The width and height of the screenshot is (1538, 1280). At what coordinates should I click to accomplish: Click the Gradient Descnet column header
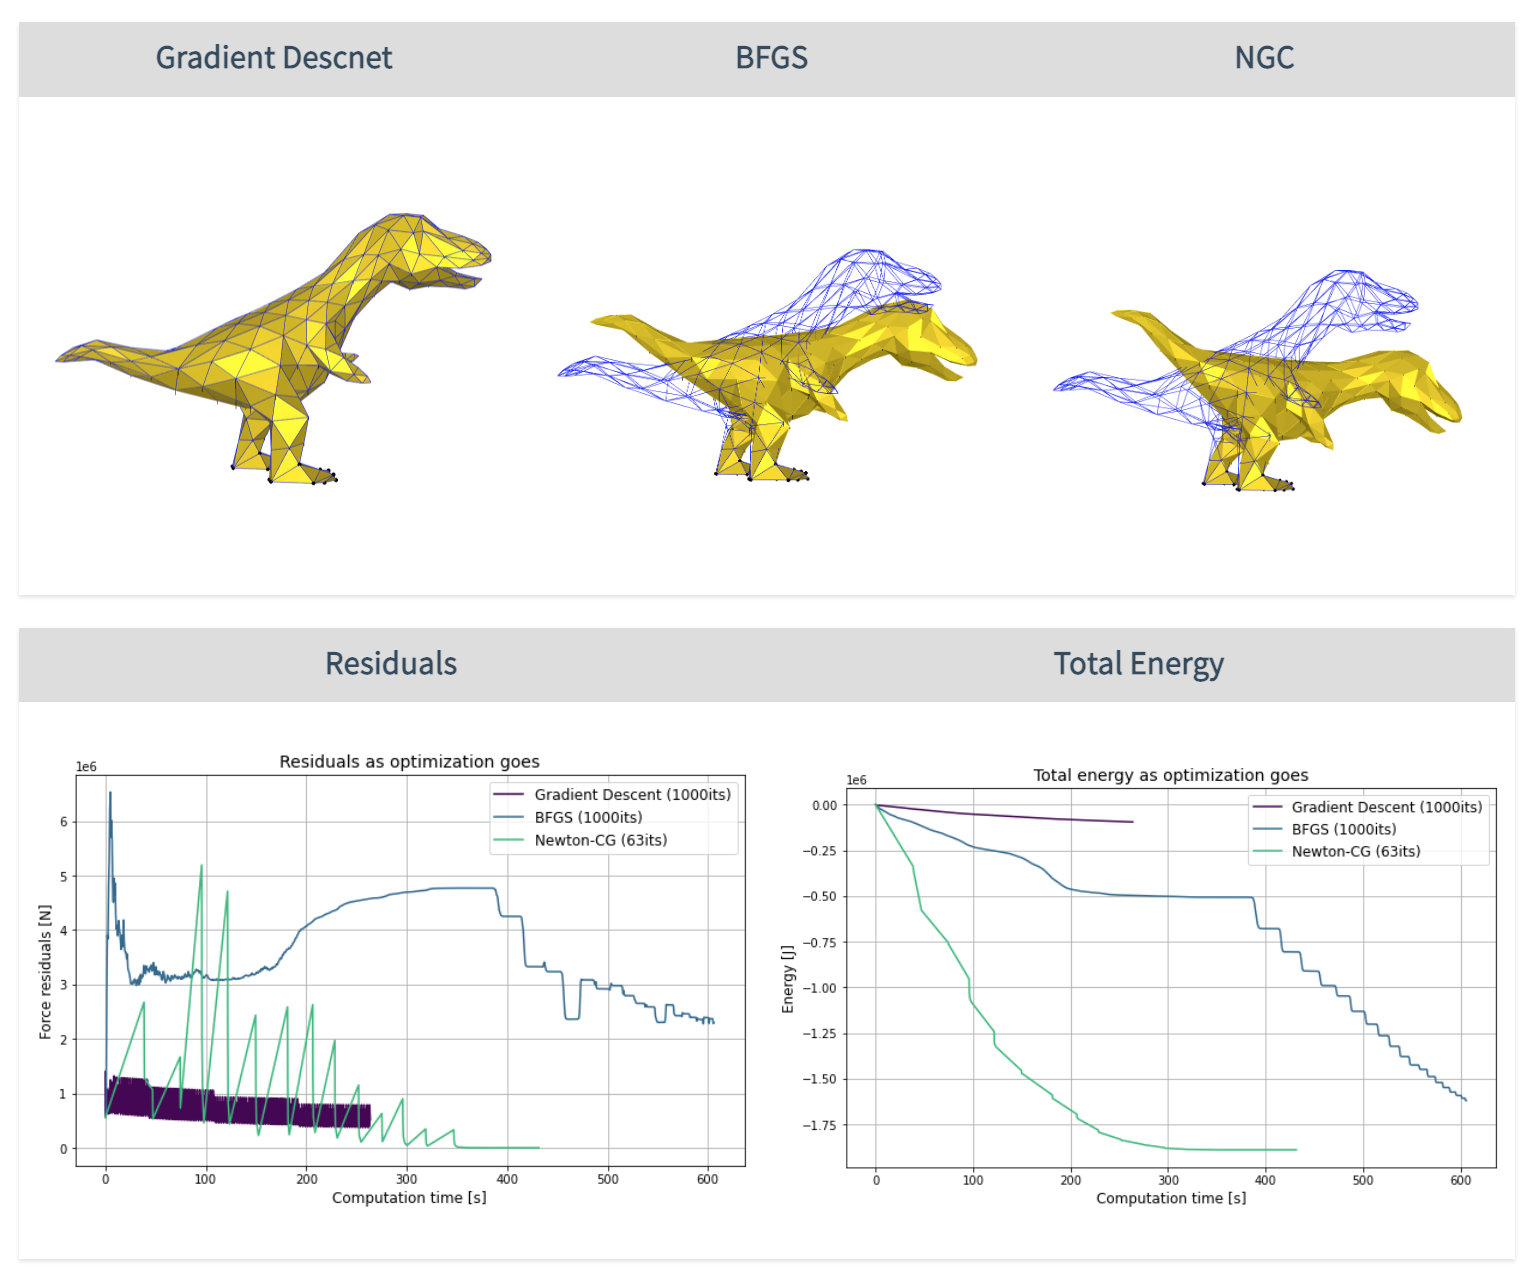[273, 58]
